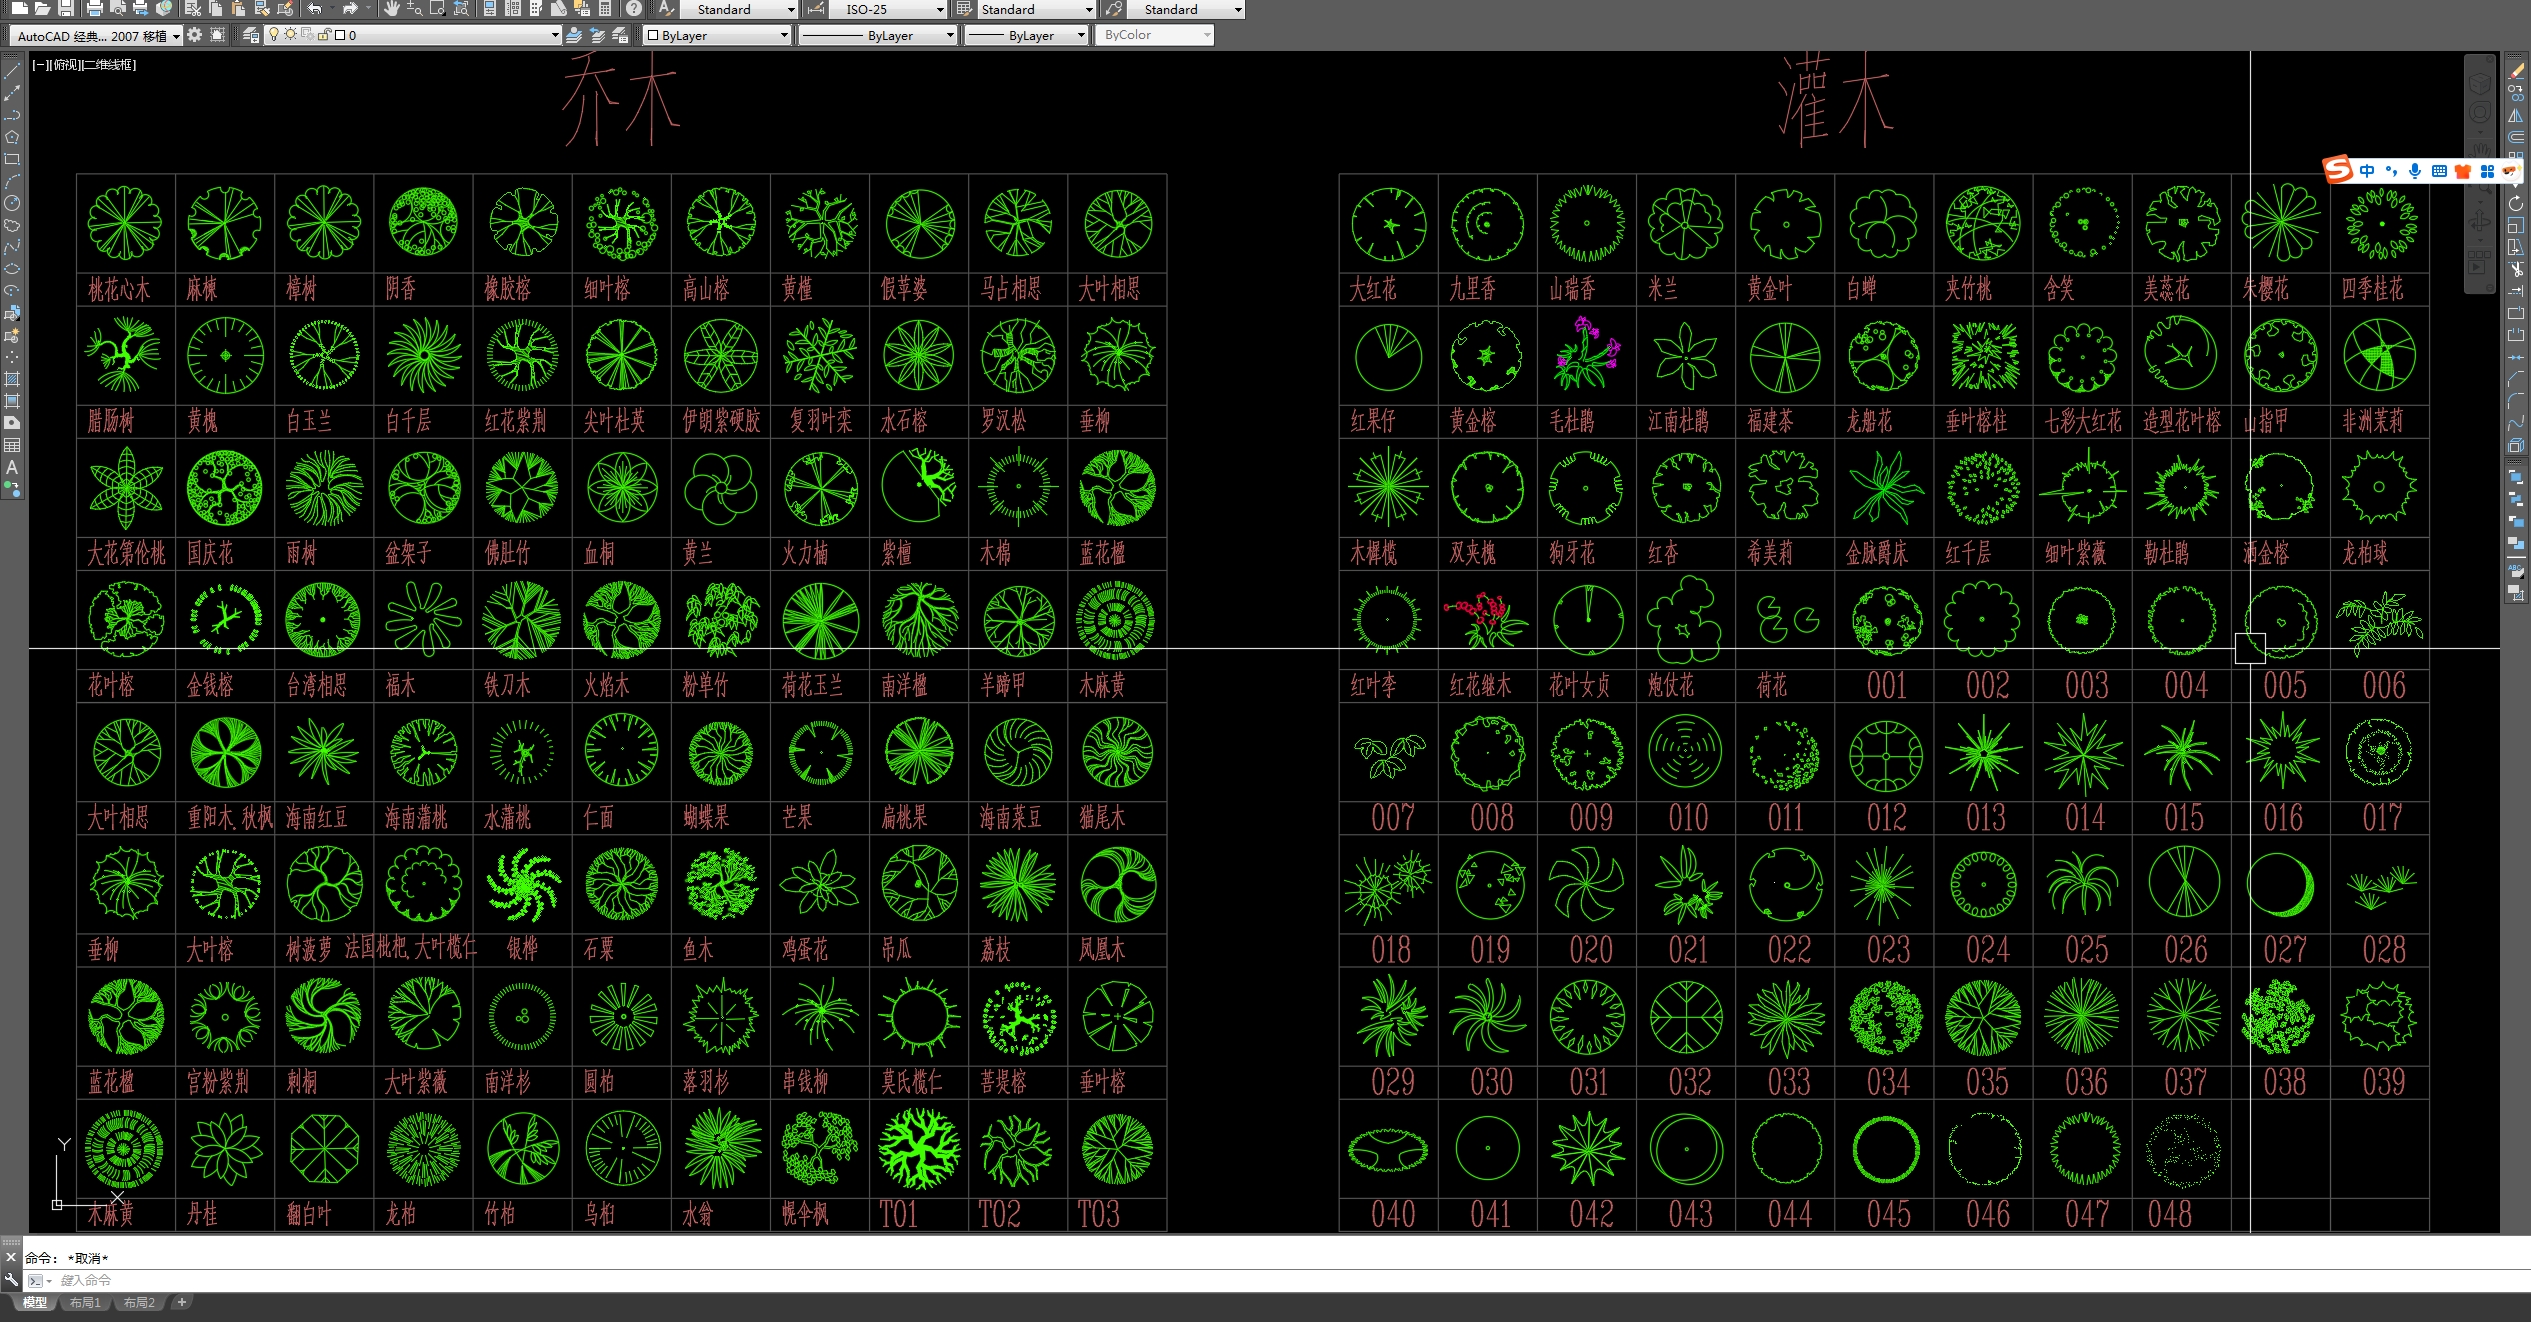The image size is (2531, 1322).
Task: Toggle layer 0 on/off lightbulb
Action: pos(273,35)
